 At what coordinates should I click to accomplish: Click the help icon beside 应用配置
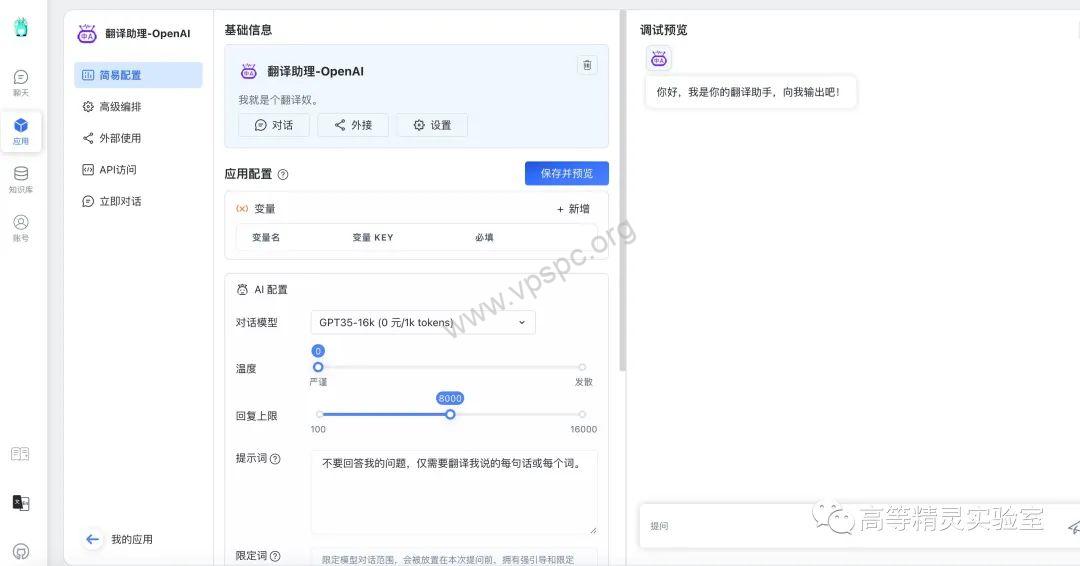pyautogui.click(x=282, y=175)
